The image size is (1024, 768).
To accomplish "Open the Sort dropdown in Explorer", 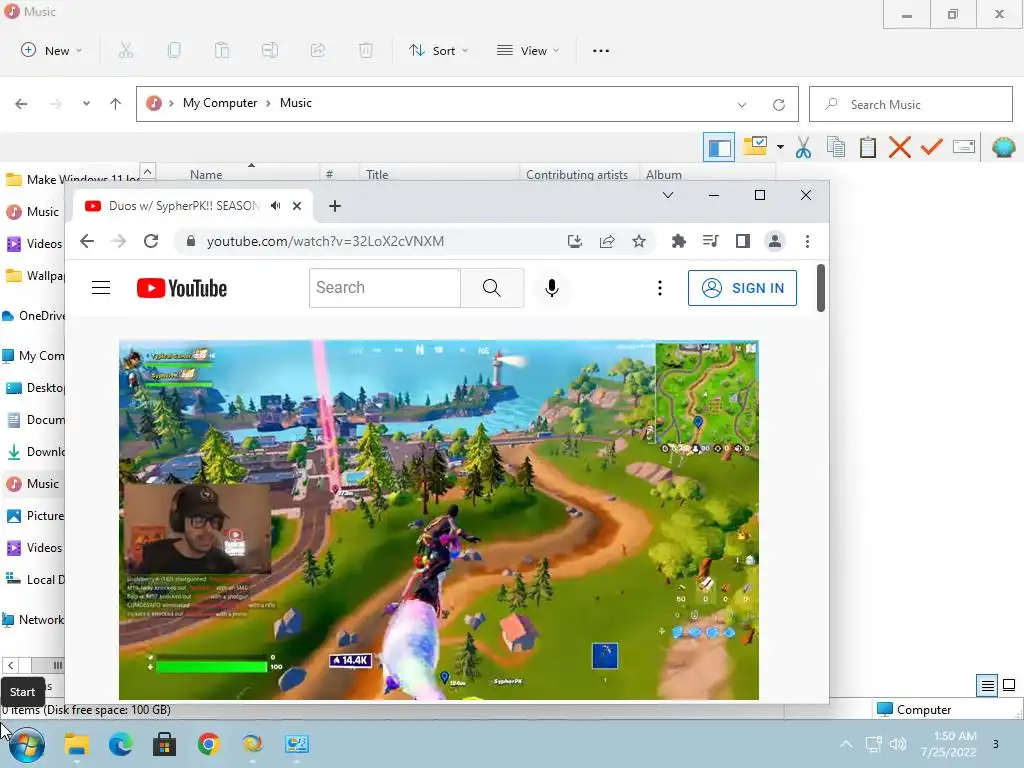I will point(439,50).
